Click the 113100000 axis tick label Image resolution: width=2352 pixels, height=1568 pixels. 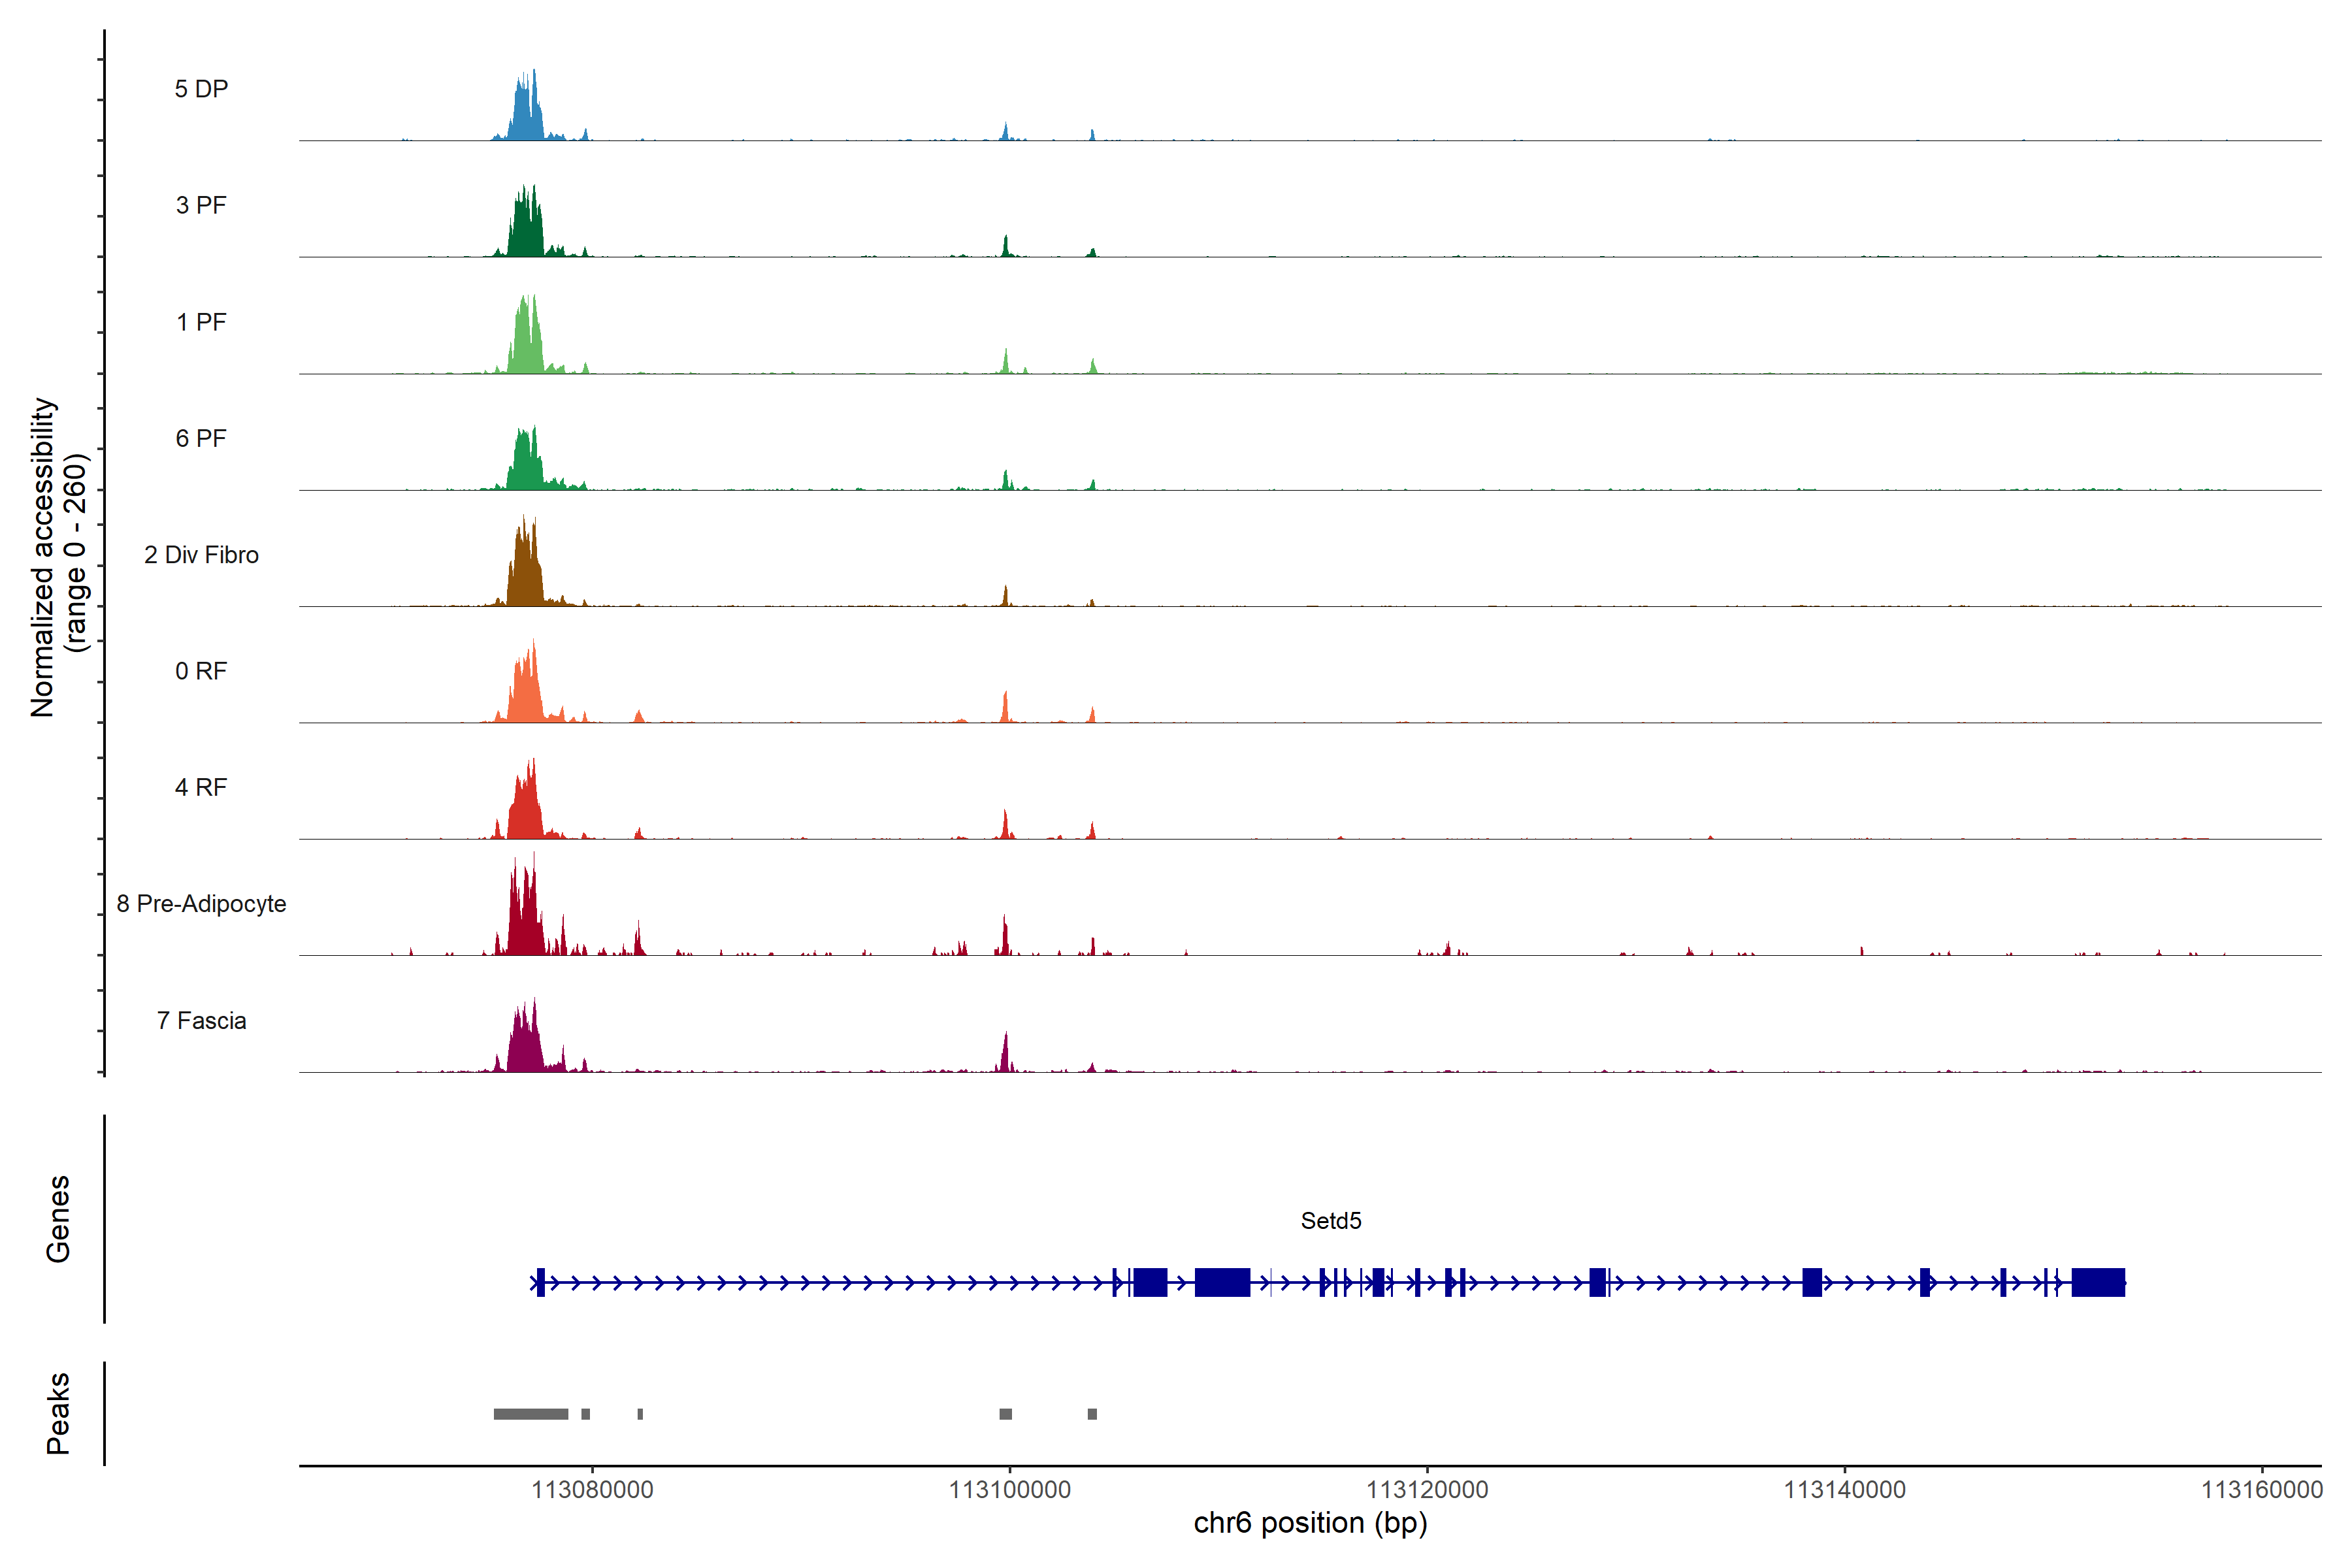click(1009, 1490)
